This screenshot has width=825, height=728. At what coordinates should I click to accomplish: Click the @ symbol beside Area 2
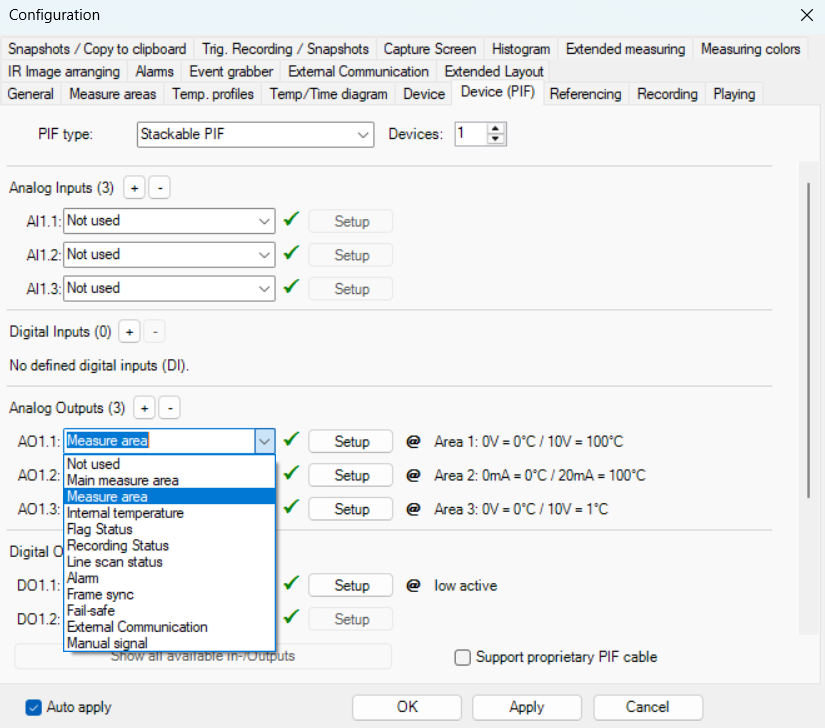[413, 476]
